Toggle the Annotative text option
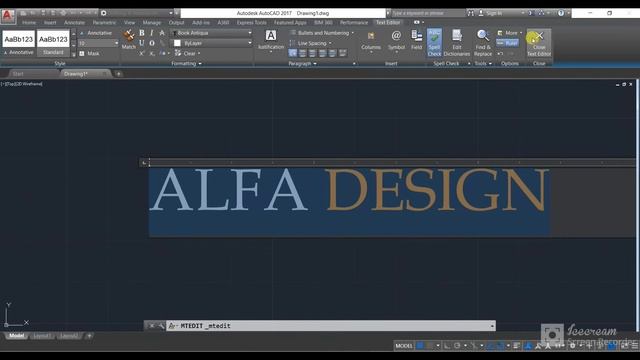 [x=96, y=33]
